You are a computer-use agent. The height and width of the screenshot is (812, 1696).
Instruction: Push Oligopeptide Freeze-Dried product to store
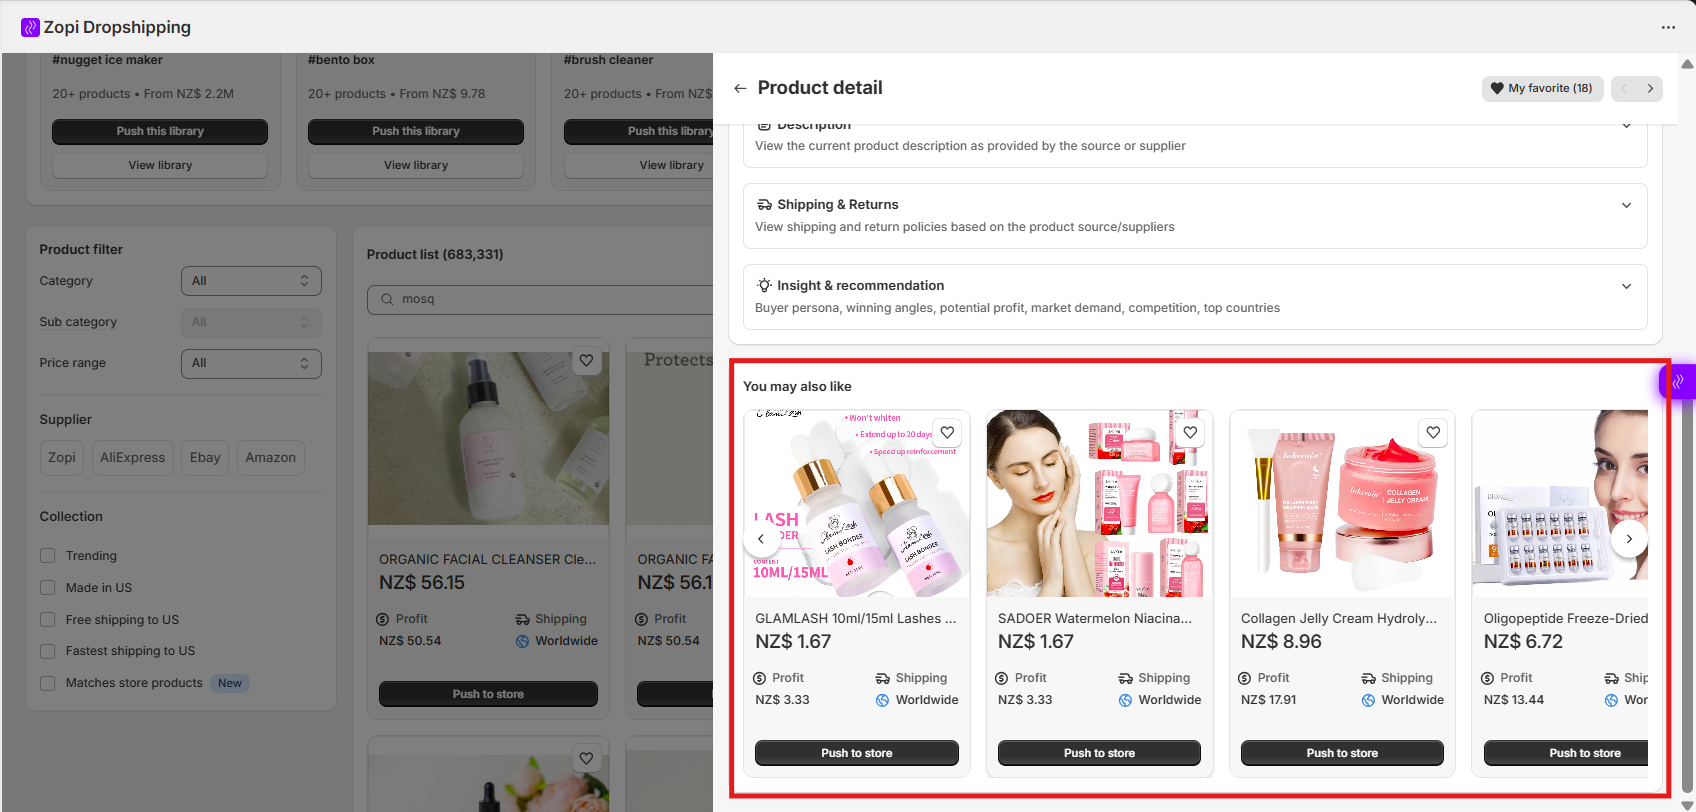pos(1566,753)
